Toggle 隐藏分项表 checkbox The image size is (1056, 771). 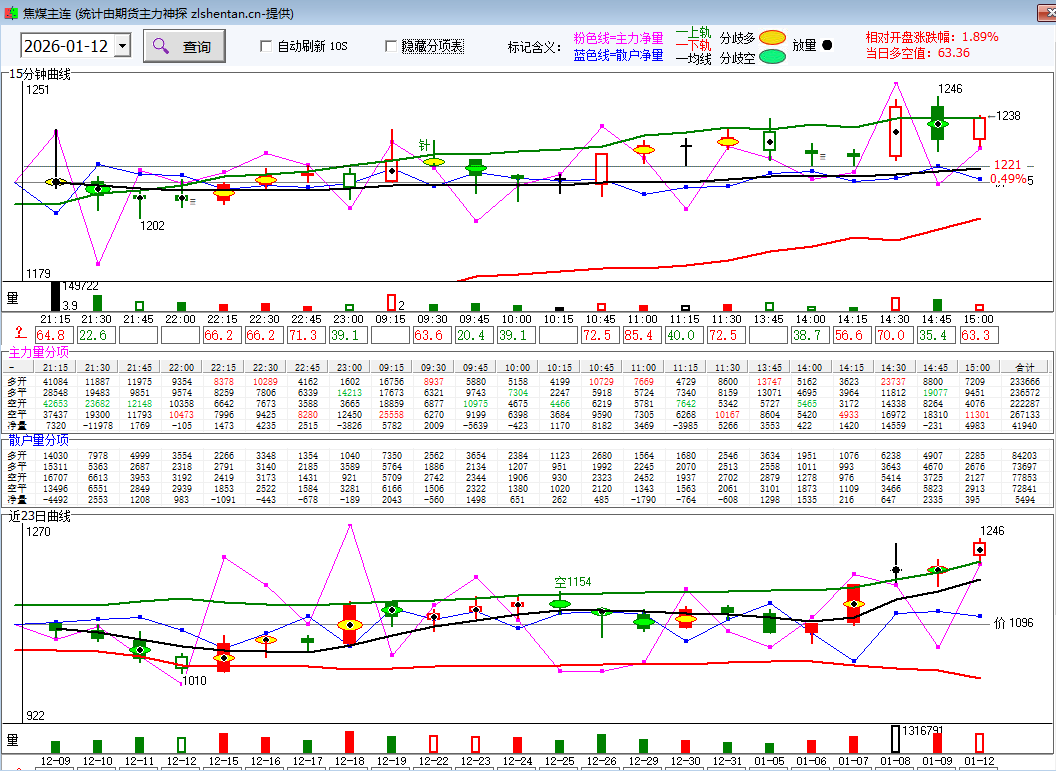pyautogui.click(x=391, y=46)
